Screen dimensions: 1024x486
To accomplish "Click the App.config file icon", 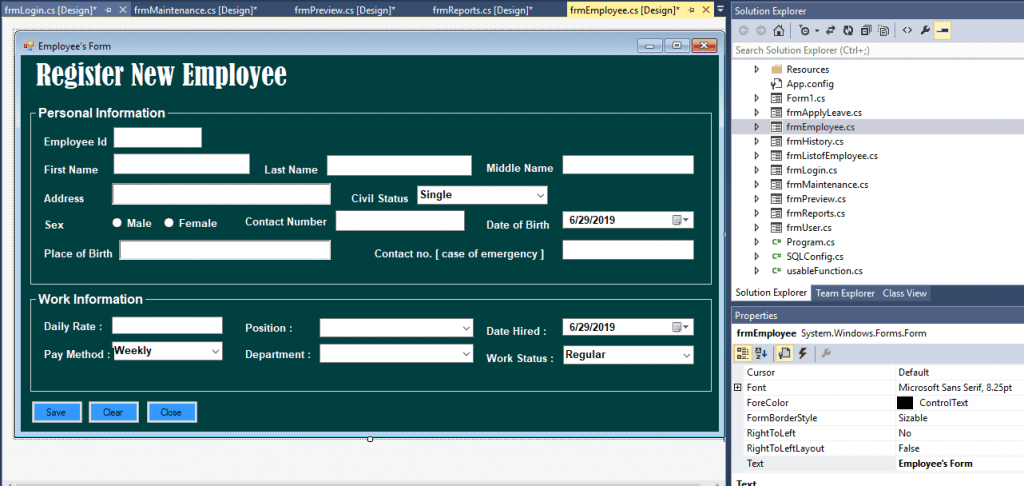I will [x=776, y=84].
